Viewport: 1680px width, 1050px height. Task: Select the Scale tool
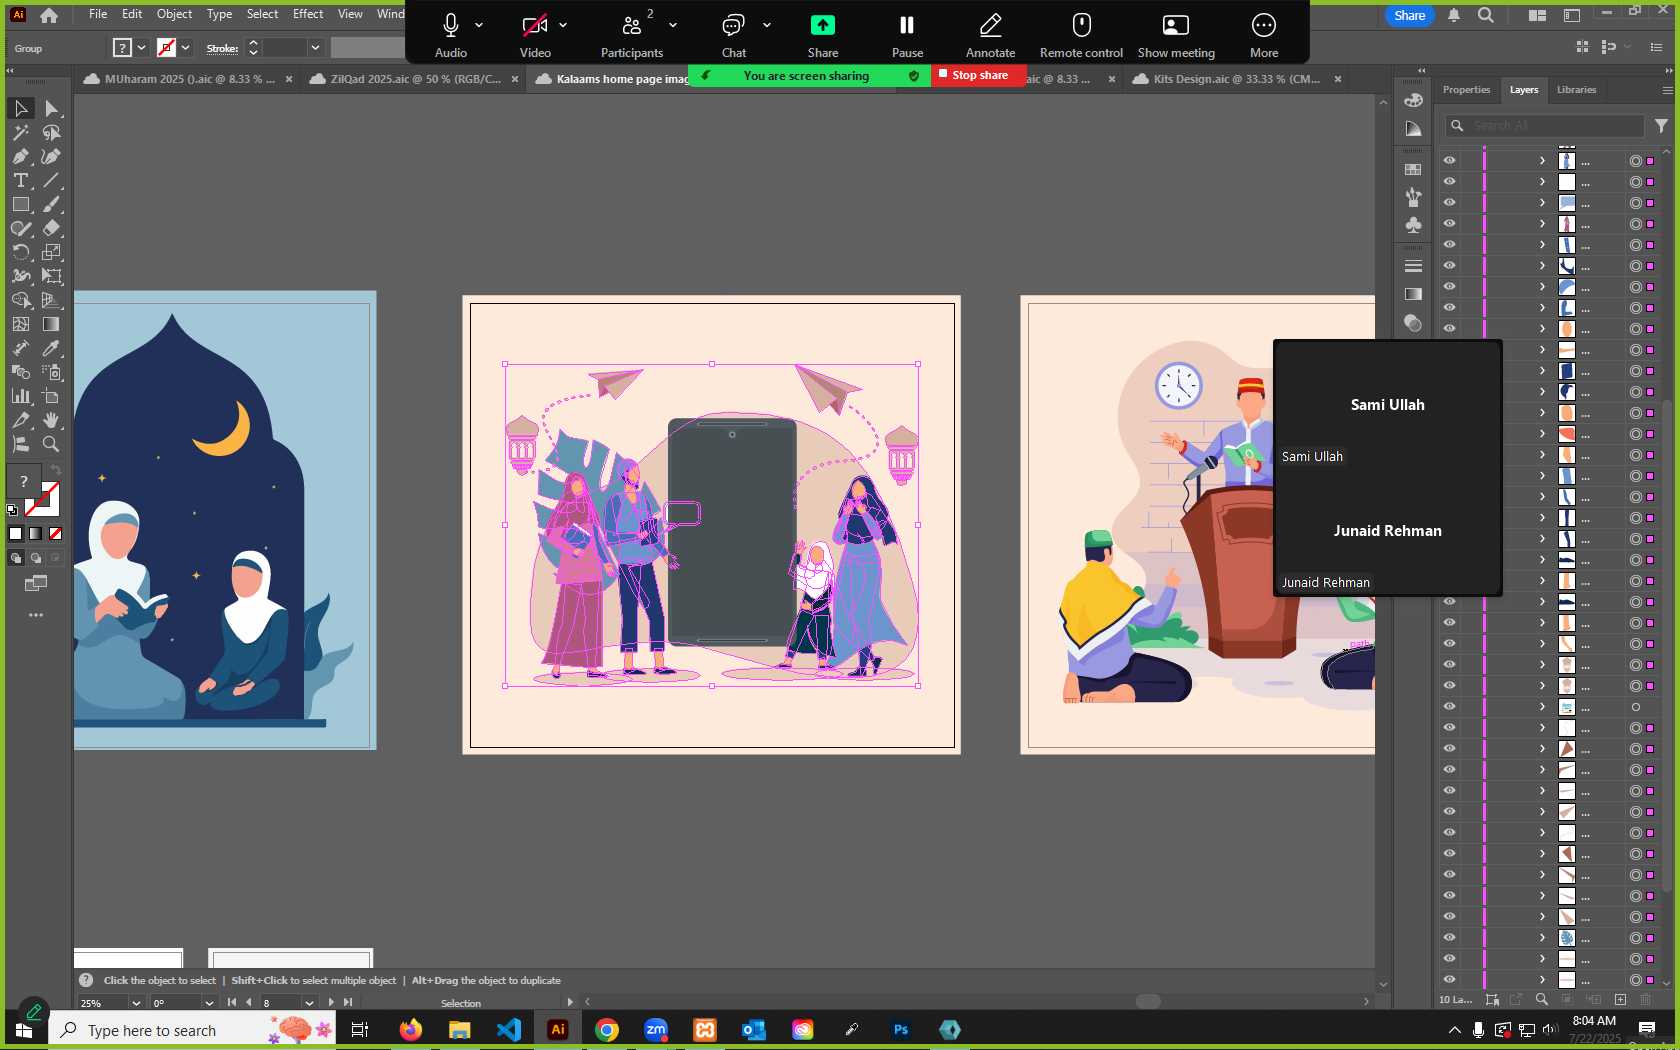click(x=52, y=252)
